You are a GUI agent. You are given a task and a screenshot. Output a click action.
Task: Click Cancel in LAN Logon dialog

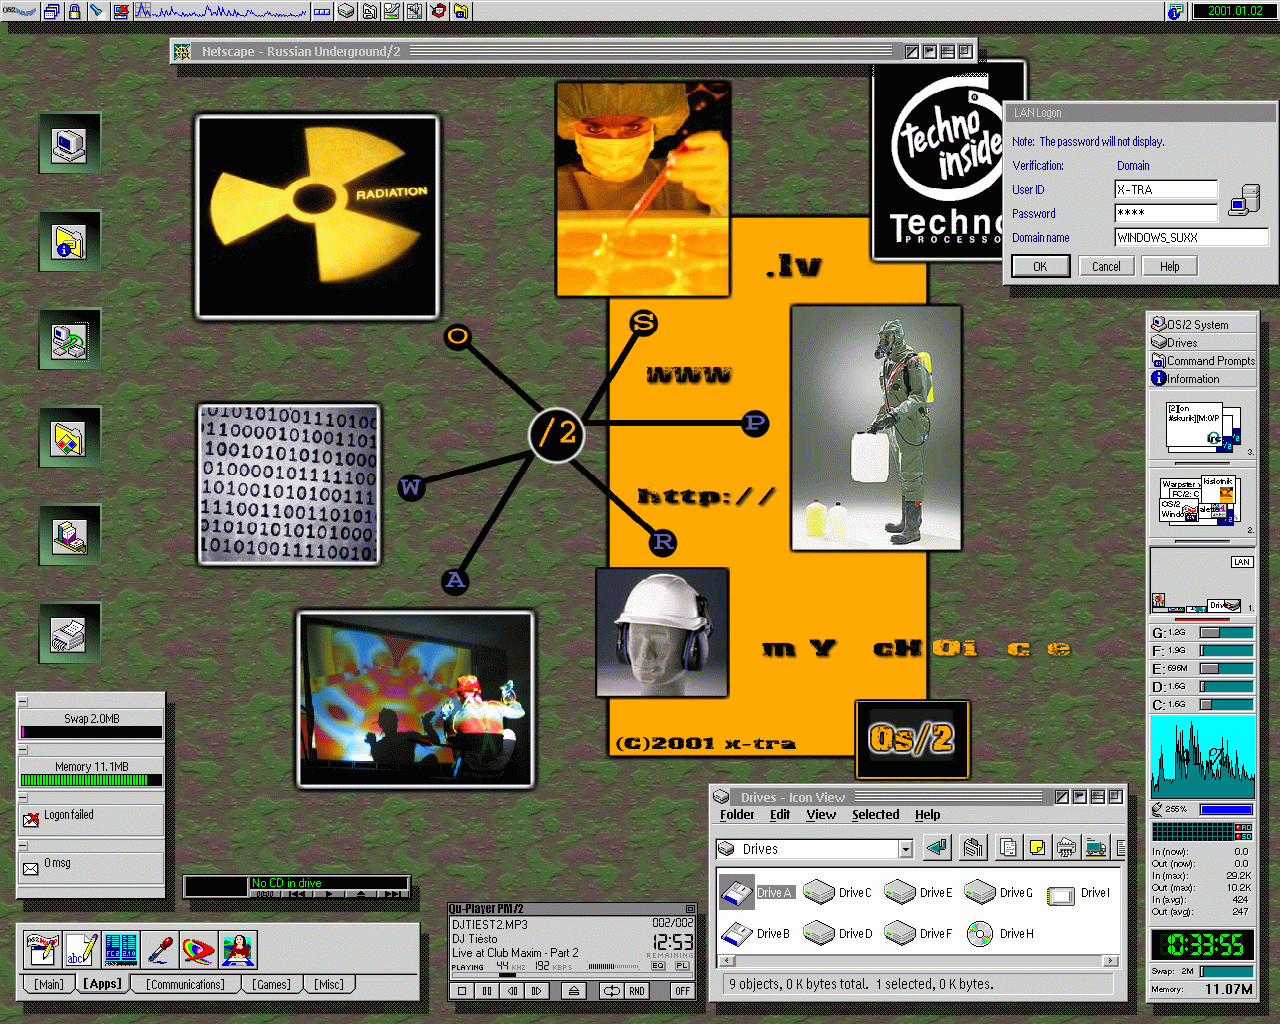pyautogui.click(x=1106, y=266)
